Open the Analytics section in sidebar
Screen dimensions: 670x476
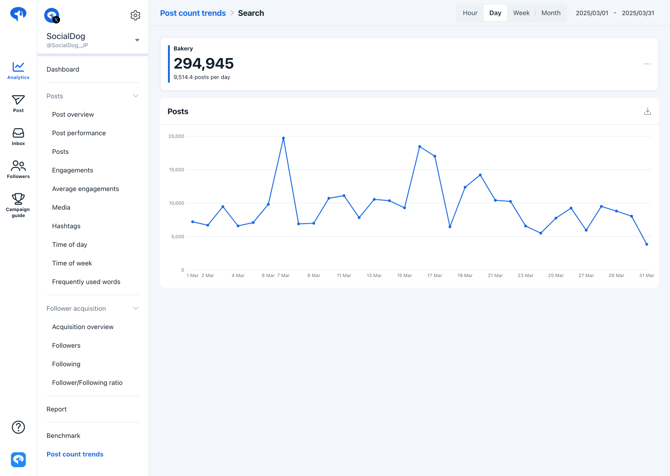(x=18, y=70)
